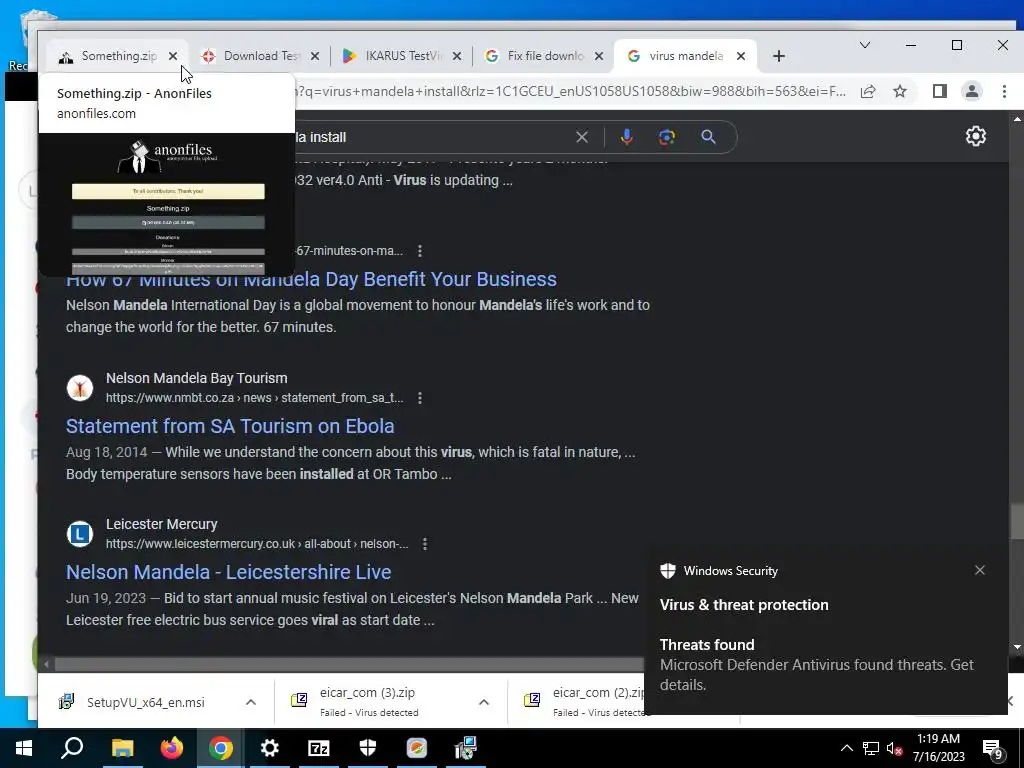Open Windows Security shield on taskbar
The width and height of the screenshot is (1024, 768).
[368, 748]
